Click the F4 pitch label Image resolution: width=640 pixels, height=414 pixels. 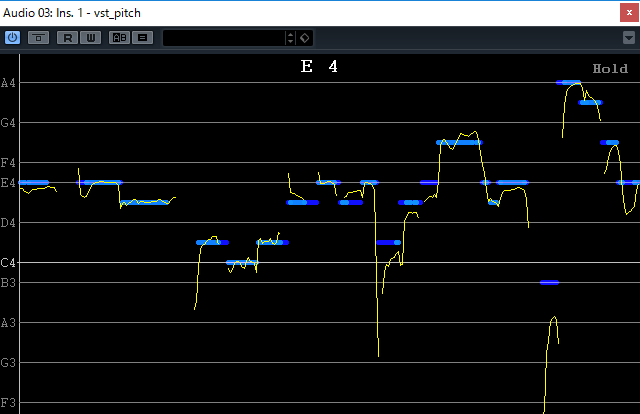point(8,163)
